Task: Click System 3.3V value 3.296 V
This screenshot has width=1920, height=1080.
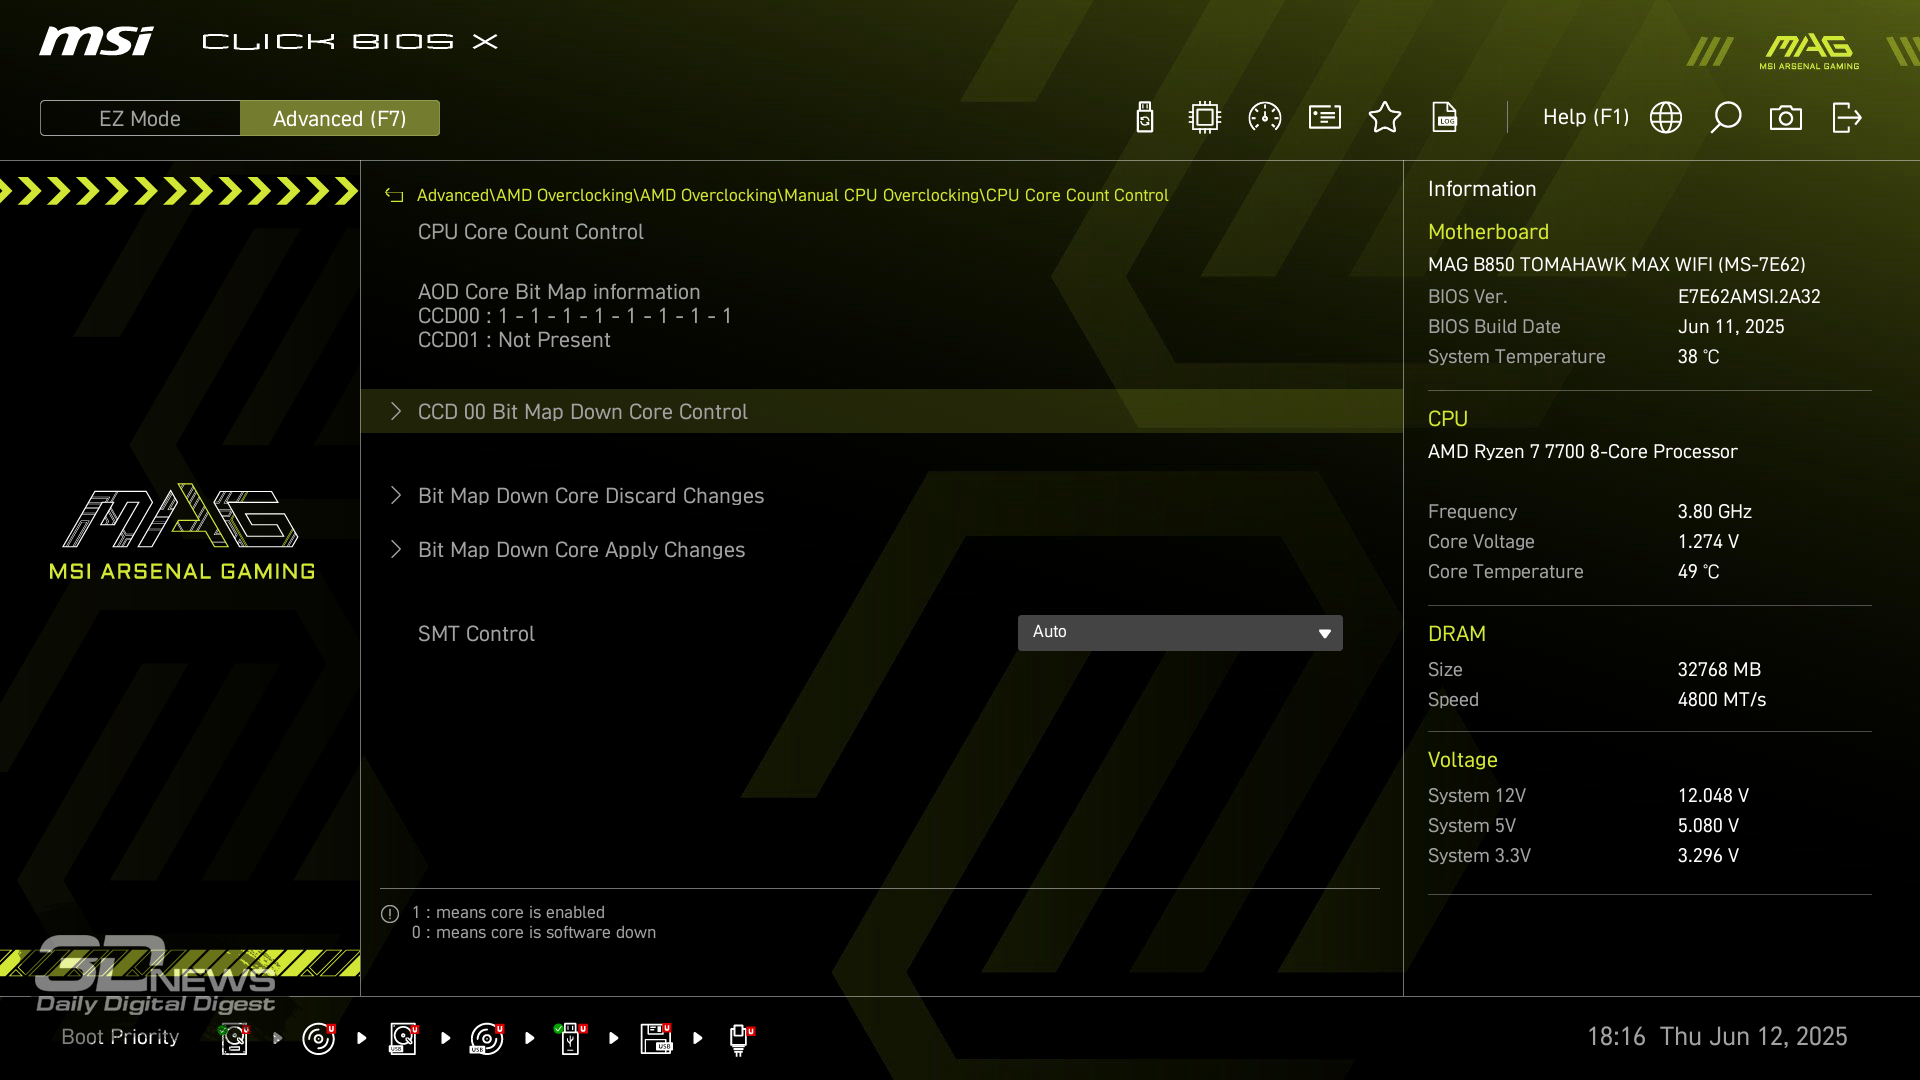Action: (1708, 856)
